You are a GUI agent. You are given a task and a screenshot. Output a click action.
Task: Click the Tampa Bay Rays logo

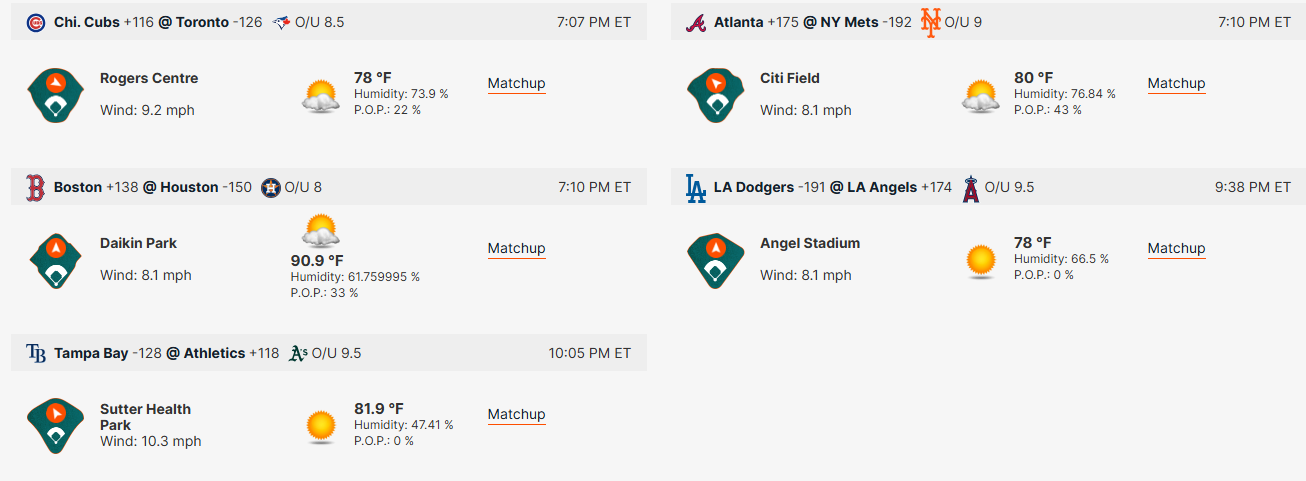click(x=36, y=353)
